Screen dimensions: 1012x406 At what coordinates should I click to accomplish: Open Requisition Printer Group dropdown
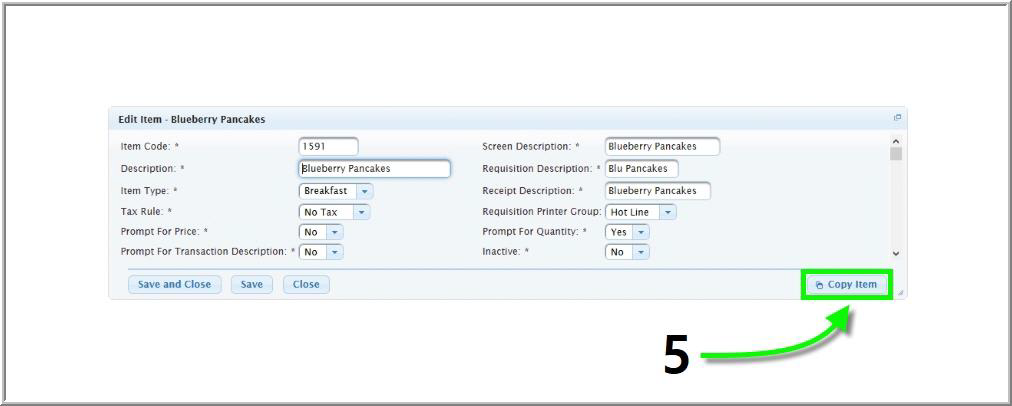point(667,212)
